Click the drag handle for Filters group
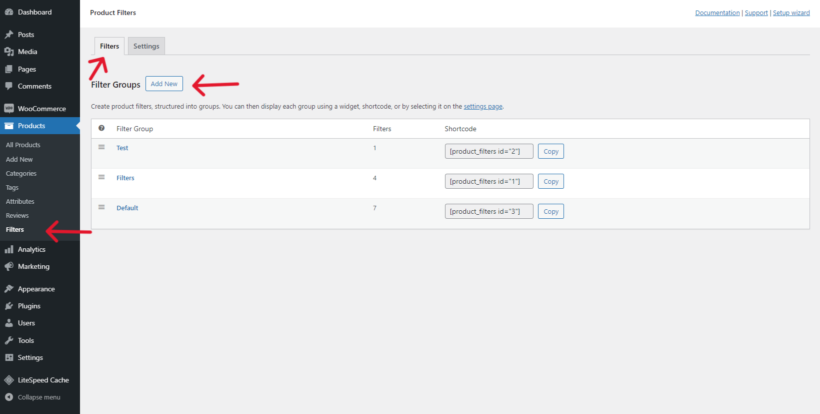 101,177
